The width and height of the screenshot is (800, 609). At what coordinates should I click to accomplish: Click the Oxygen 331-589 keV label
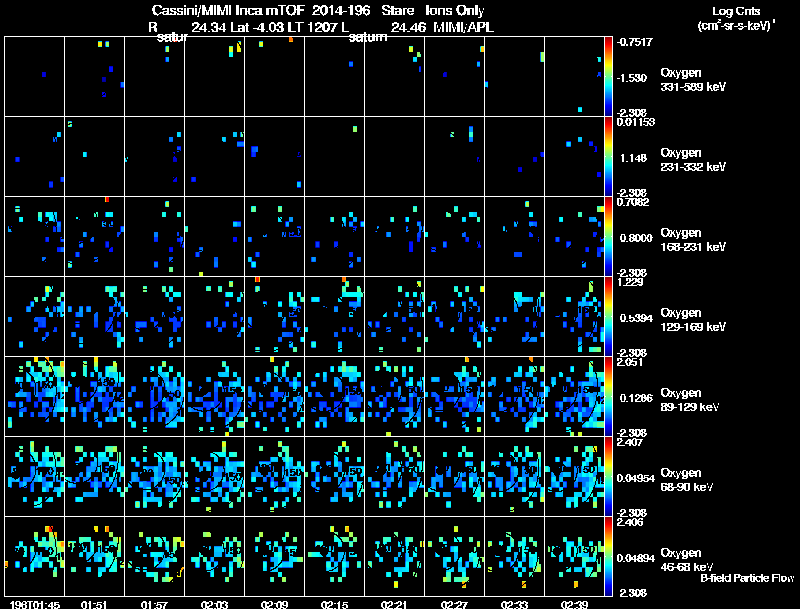click(692, 80)
